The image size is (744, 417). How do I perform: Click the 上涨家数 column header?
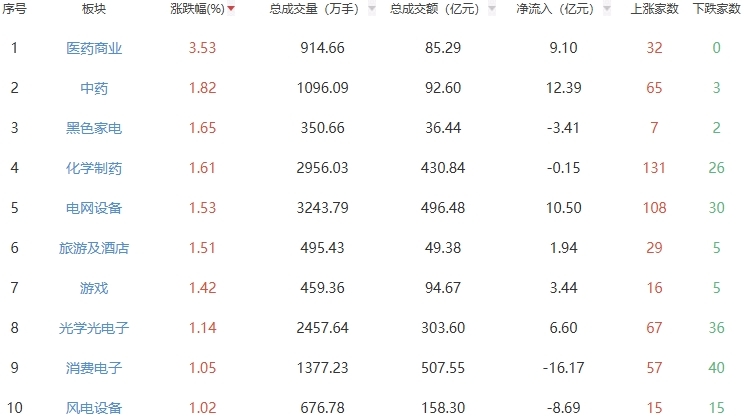pos(655,9)
